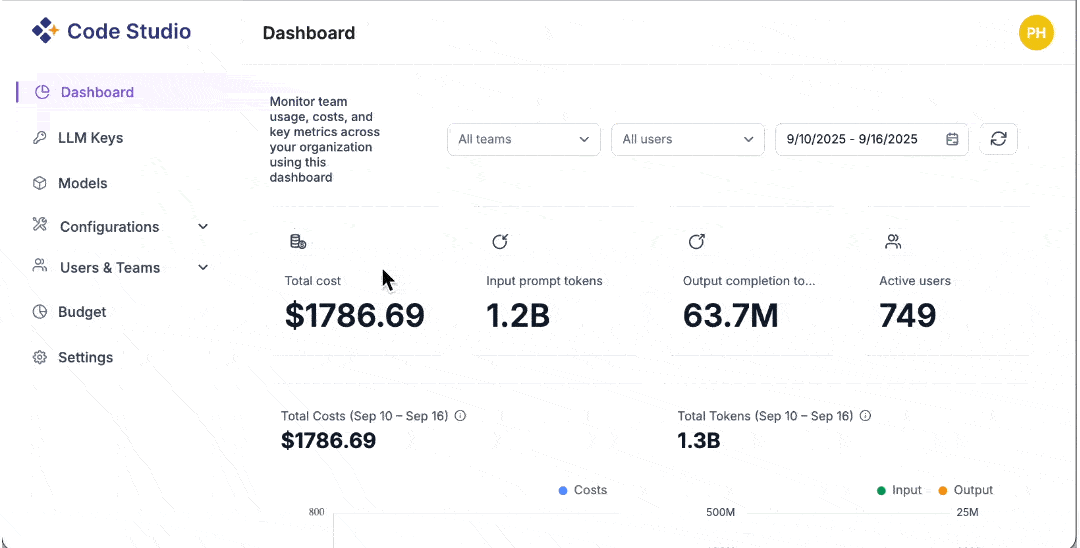Screen dimensions: 1080x548
Task: Click the Dashboard pie chart icon
Action: point(42,92)
